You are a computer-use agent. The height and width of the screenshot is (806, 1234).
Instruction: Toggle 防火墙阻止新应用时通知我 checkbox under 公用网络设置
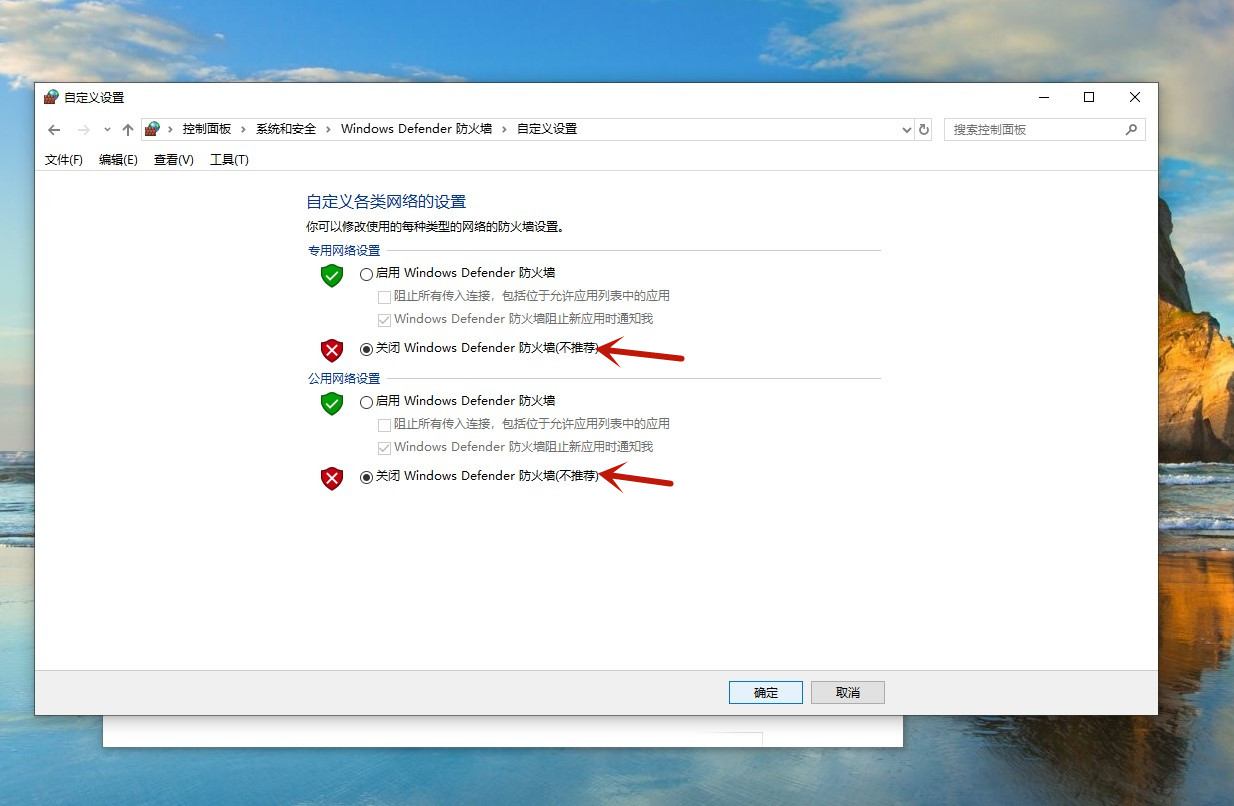click(384, 448)
